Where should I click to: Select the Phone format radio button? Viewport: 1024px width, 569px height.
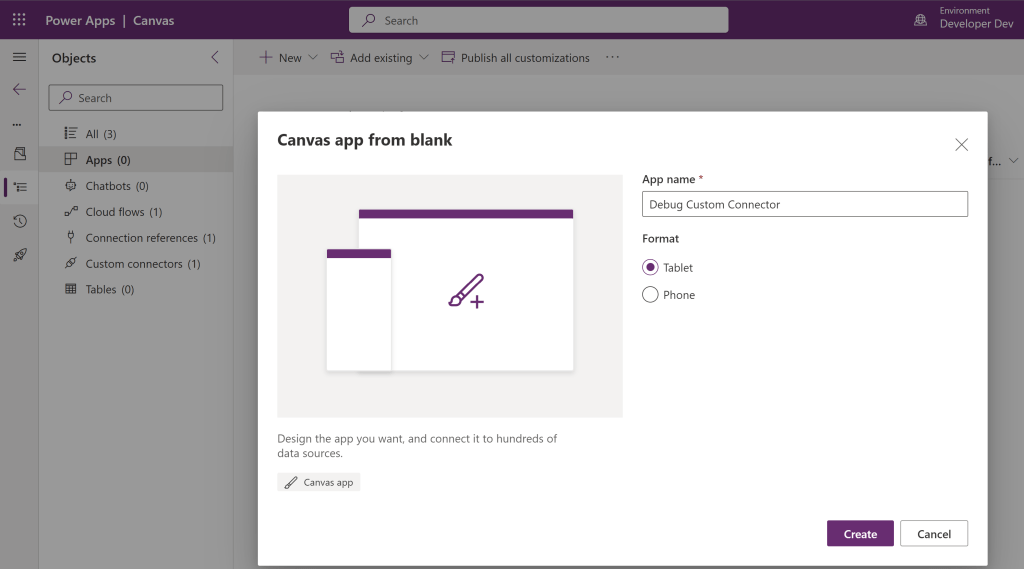tap(650, 295)
